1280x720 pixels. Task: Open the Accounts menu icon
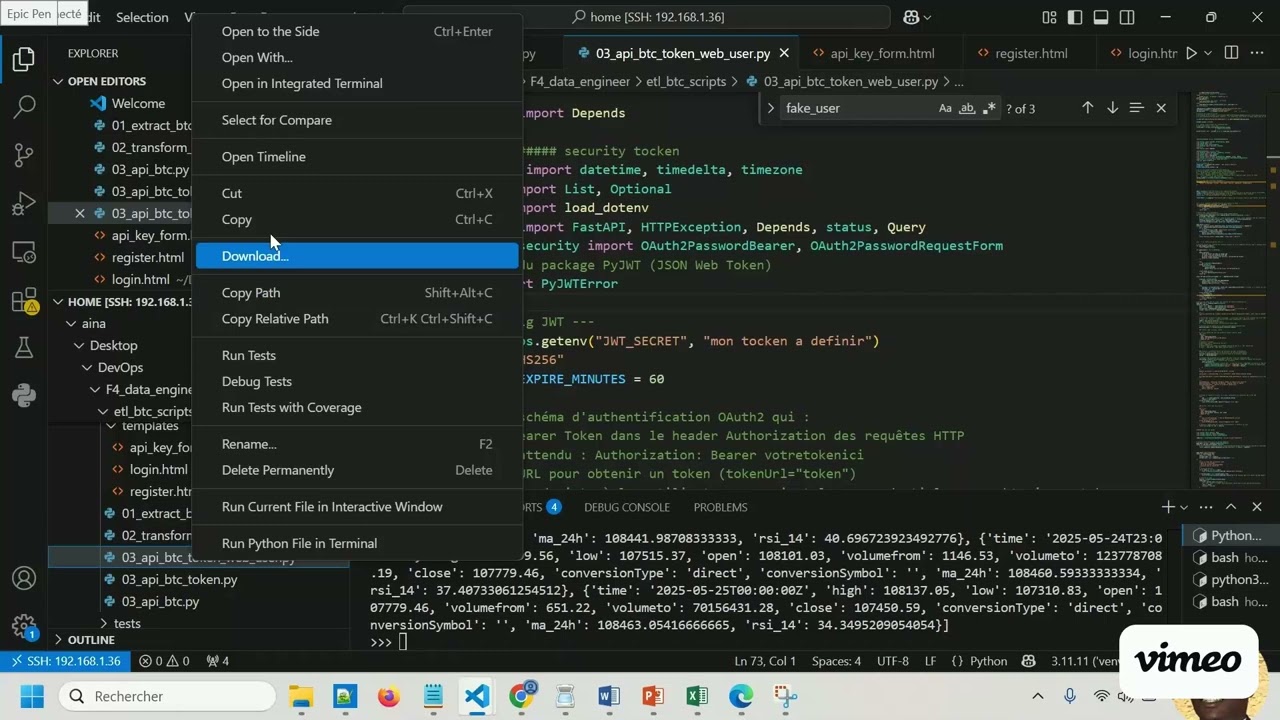coord(24,579)
